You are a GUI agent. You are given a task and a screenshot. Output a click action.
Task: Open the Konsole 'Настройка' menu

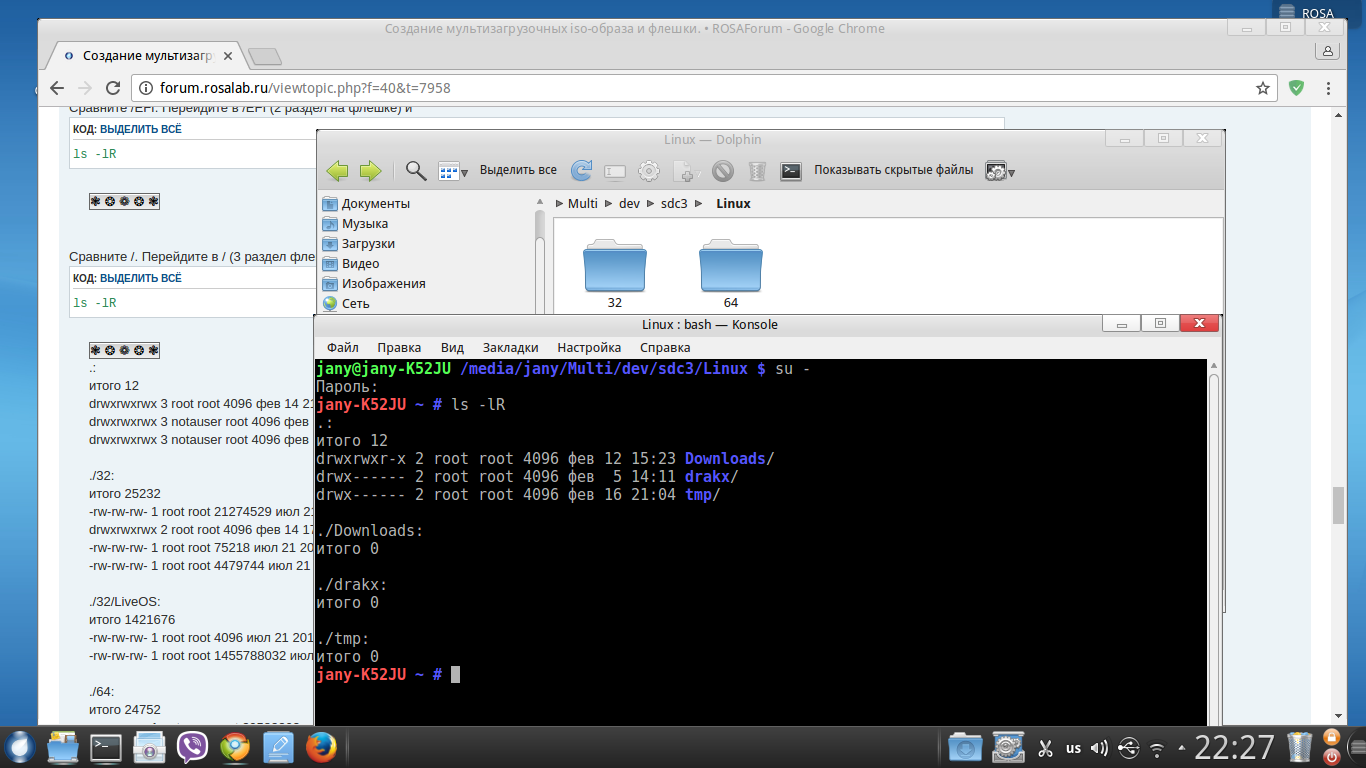pos(589,347)
